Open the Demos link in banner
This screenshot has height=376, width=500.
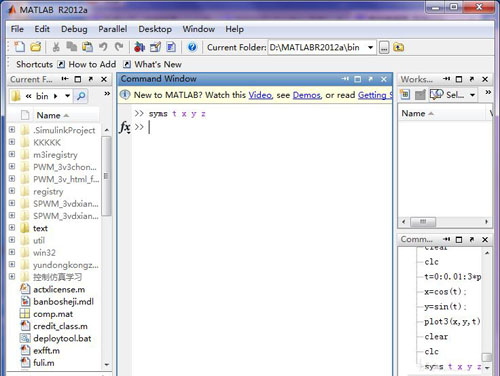point(307,95)
